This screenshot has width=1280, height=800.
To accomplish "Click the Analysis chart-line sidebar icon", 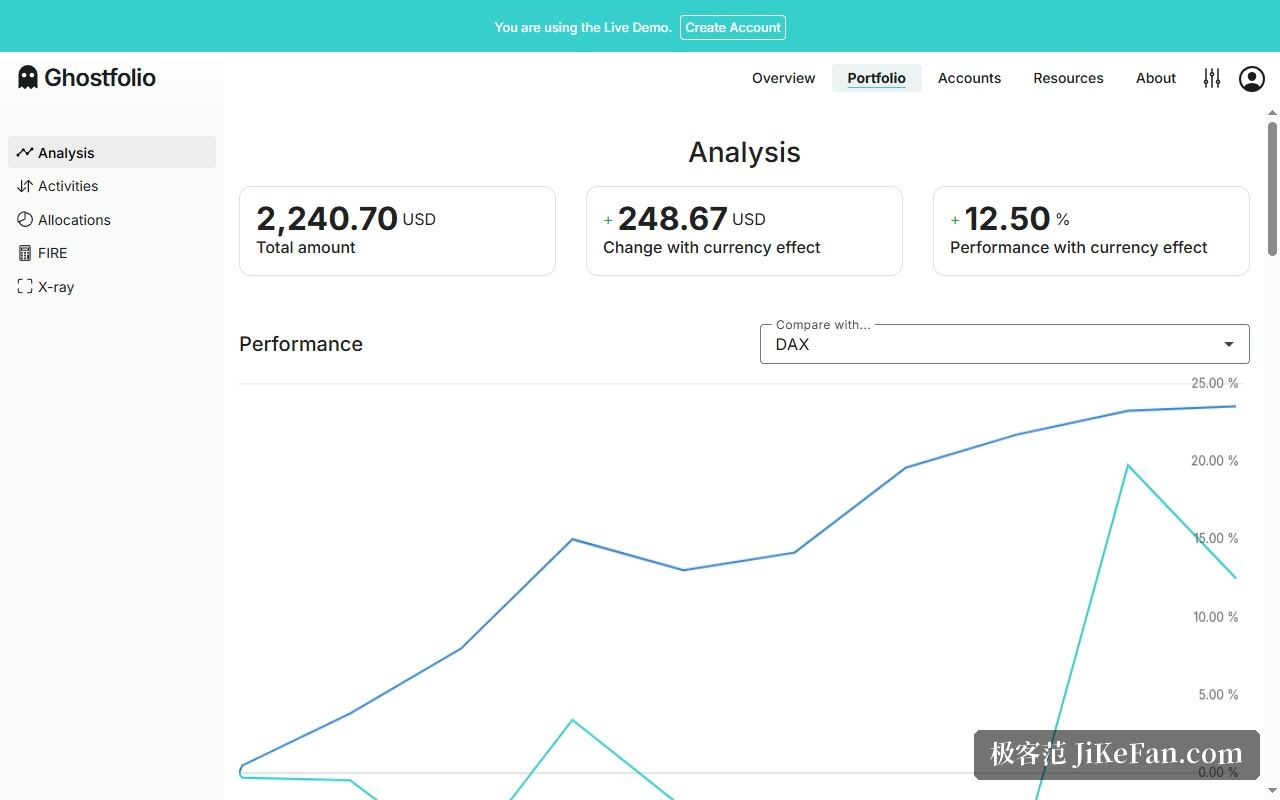I will click(x=25, y=152).
